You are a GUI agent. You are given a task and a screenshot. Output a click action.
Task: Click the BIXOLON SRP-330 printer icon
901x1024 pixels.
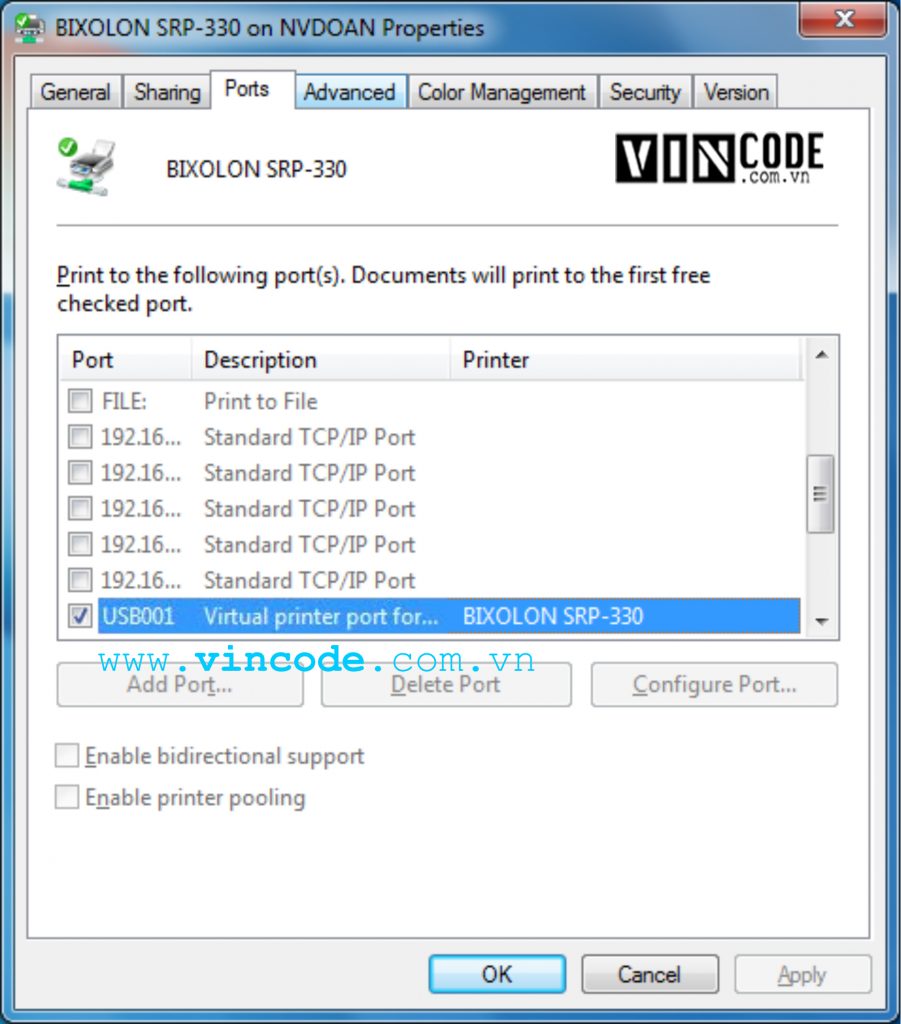(x=86, y=167)
